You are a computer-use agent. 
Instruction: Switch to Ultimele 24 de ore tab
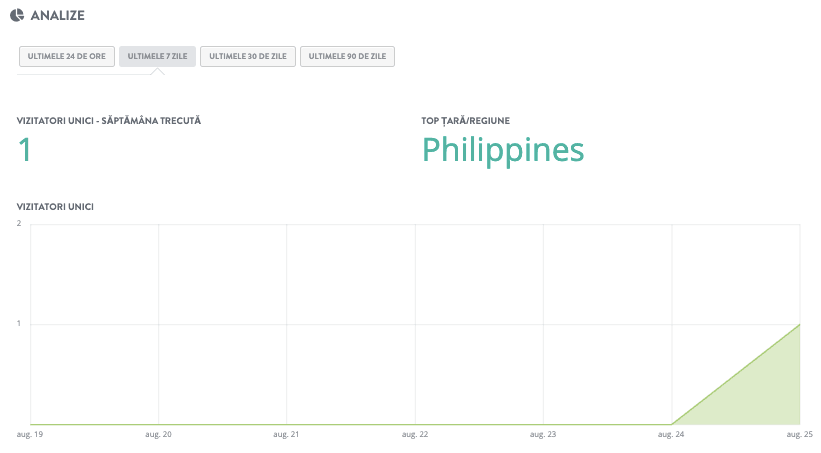[66, 56]
